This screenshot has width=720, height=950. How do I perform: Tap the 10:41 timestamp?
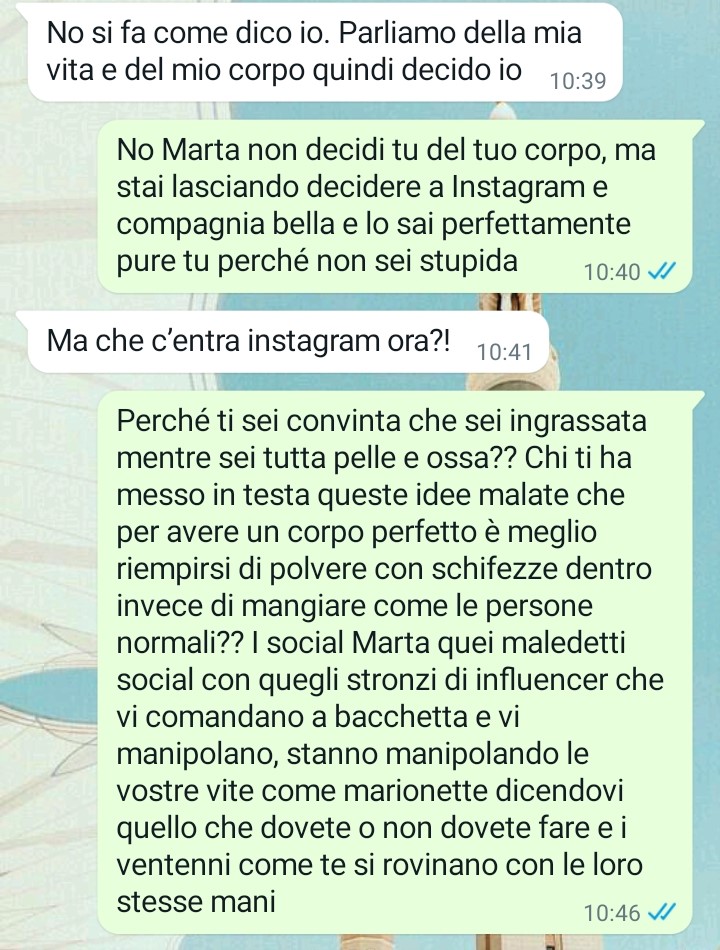(504, 352)
